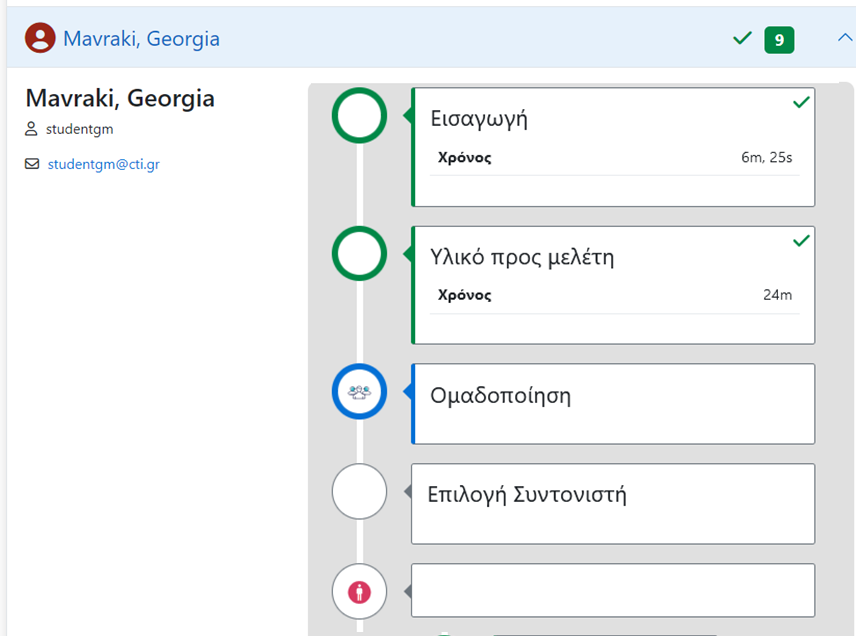Screen dimensions: 856x636
Task: Open the Υλικό προς μελέτη activity card
Action: (613, 285)
